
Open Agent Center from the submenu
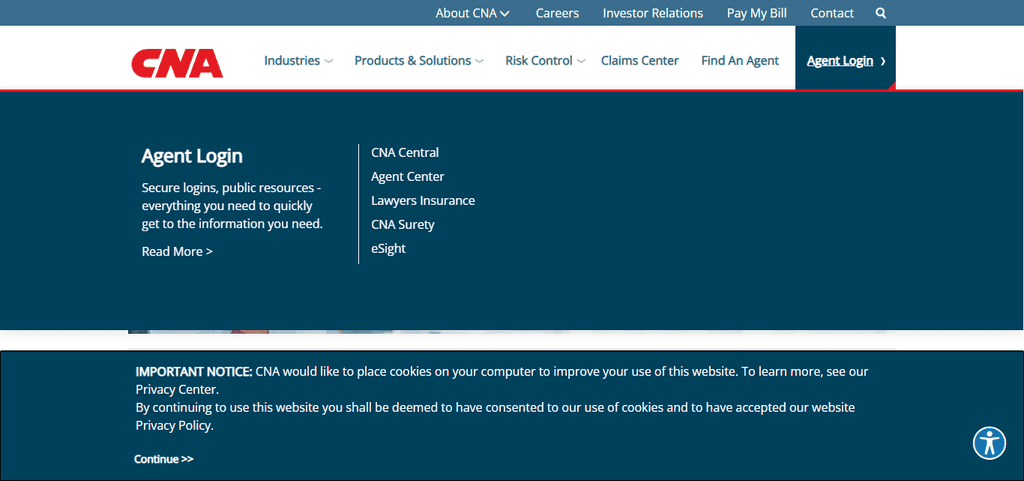(x=408, y=176)
